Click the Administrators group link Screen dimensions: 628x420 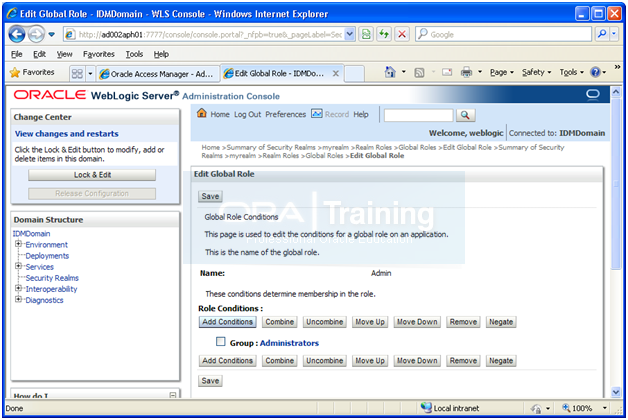coord(289,343)
